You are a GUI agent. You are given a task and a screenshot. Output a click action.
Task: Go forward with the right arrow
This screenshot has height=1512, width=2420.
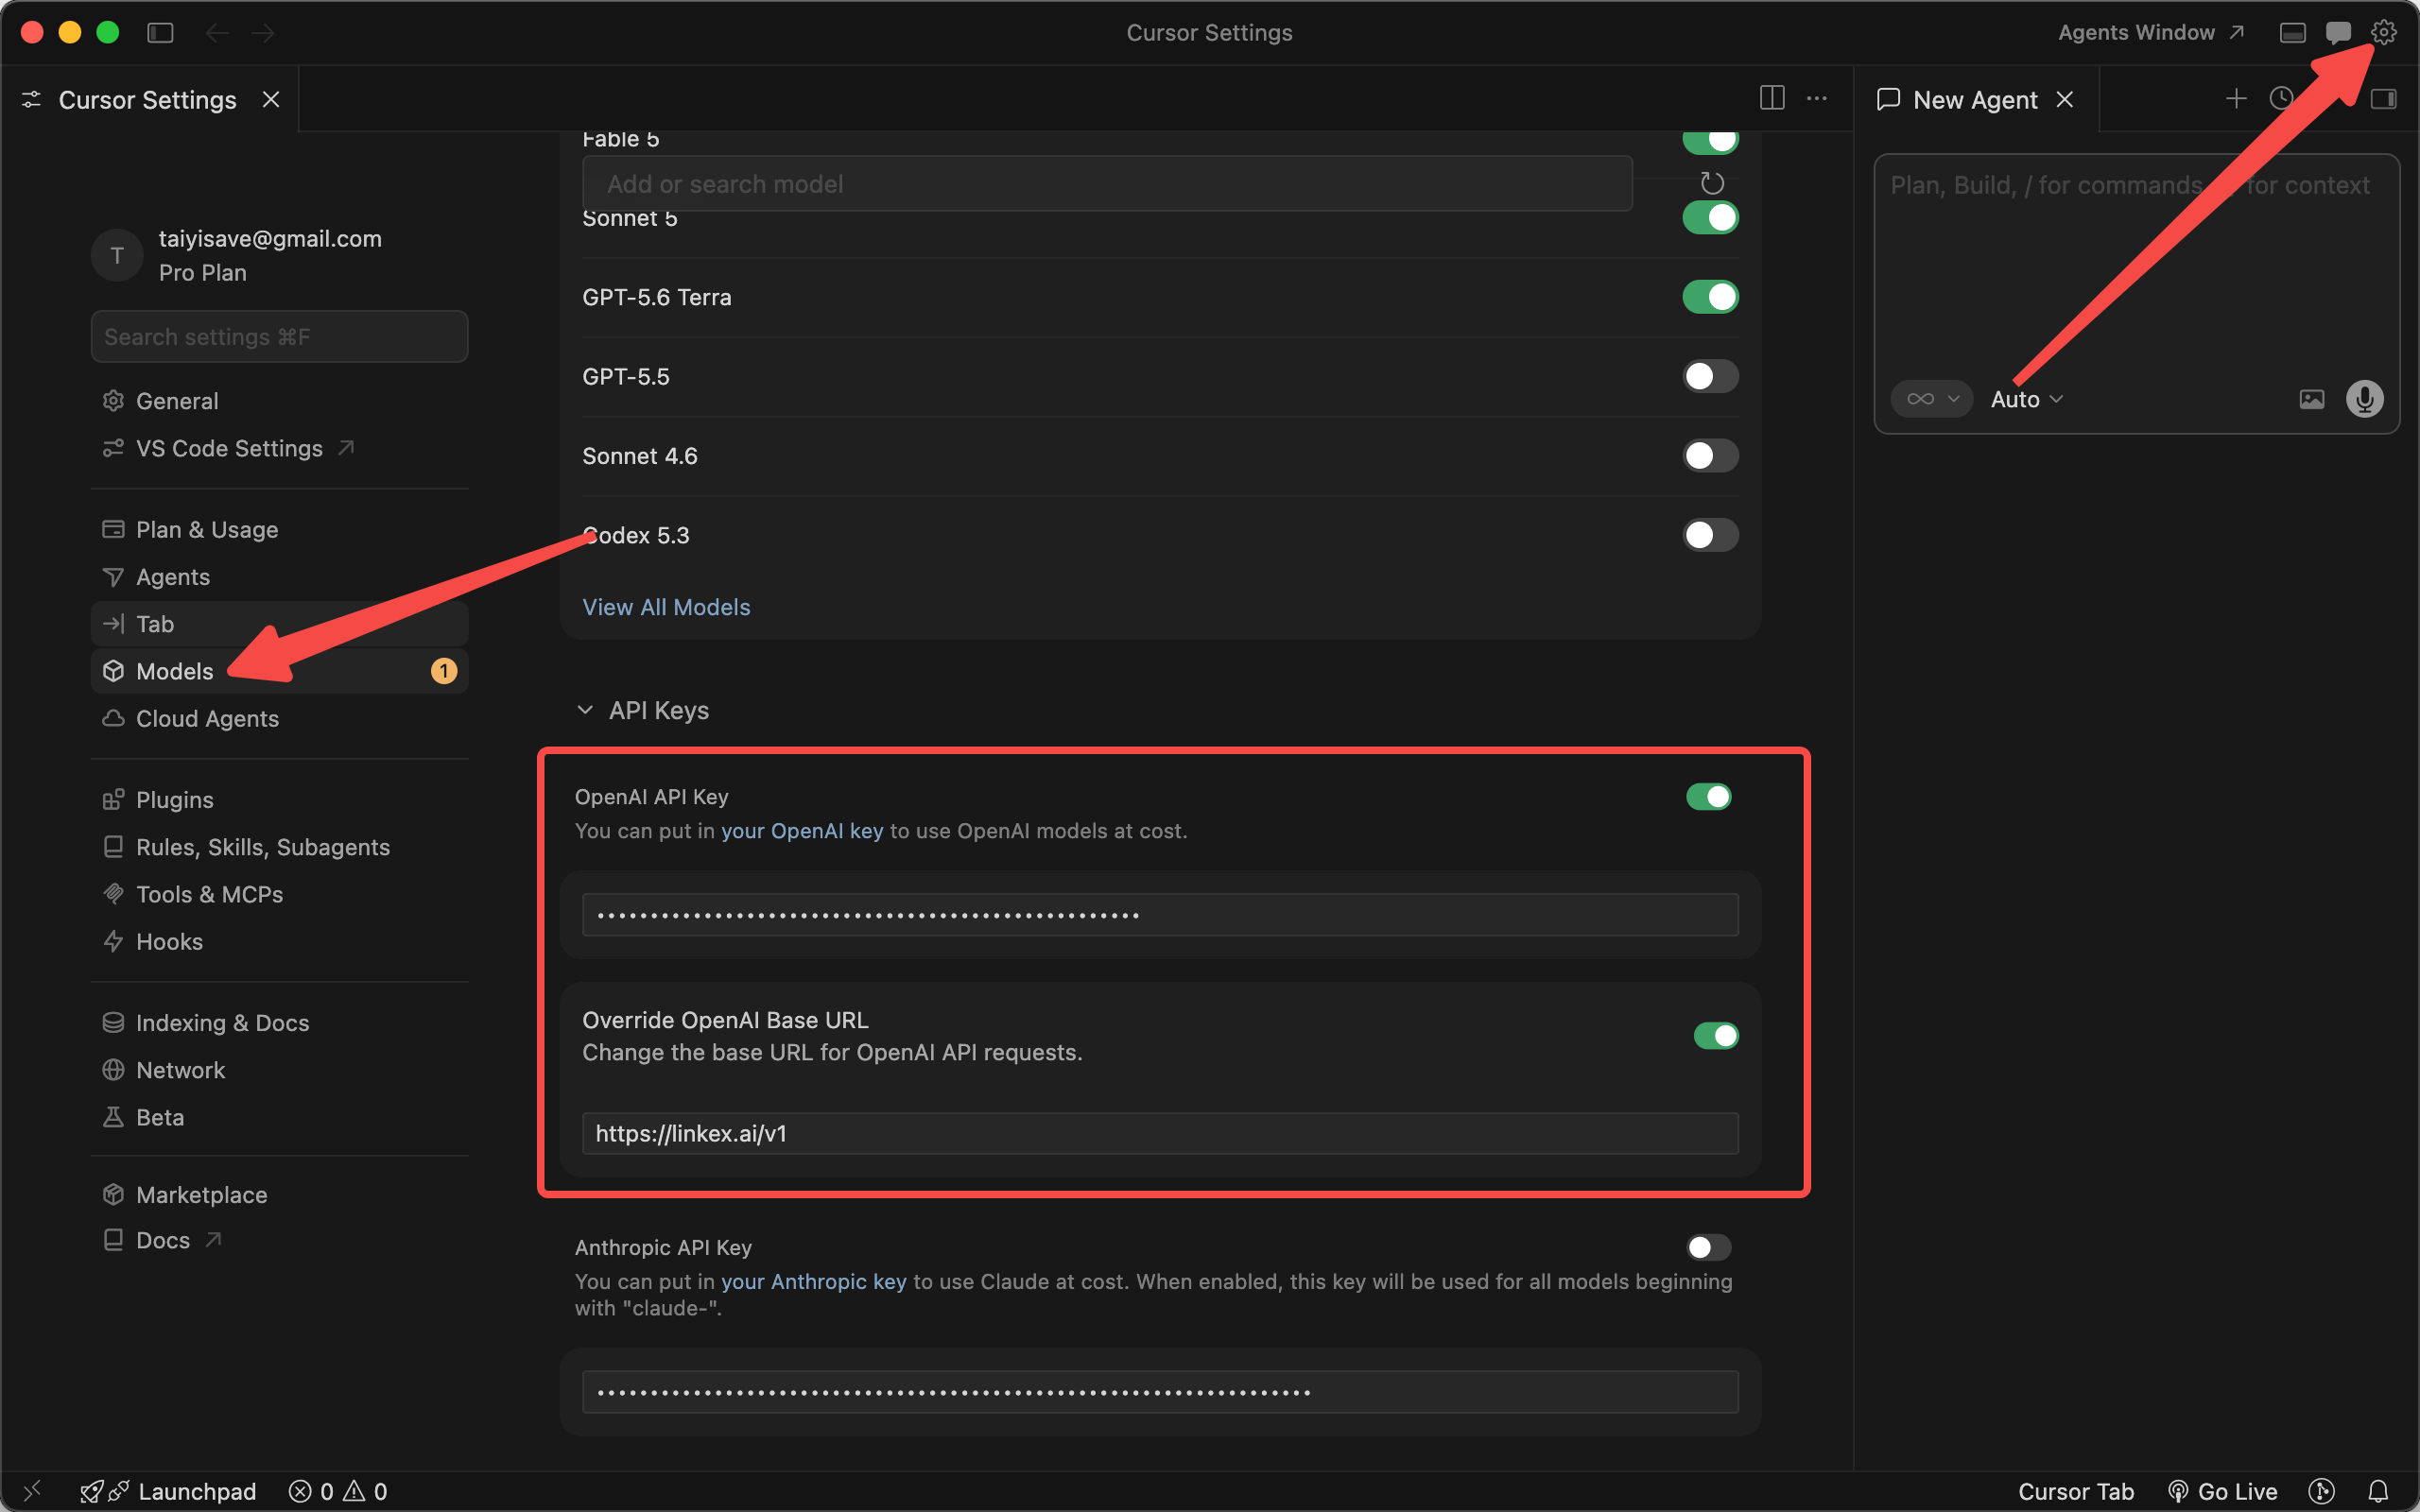[x=262, y=32]
